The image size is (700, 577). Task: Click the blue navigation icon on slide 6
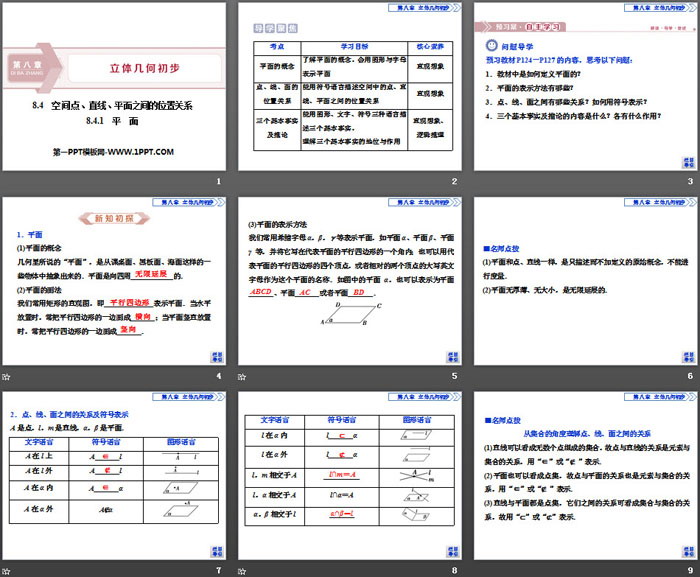688,357
